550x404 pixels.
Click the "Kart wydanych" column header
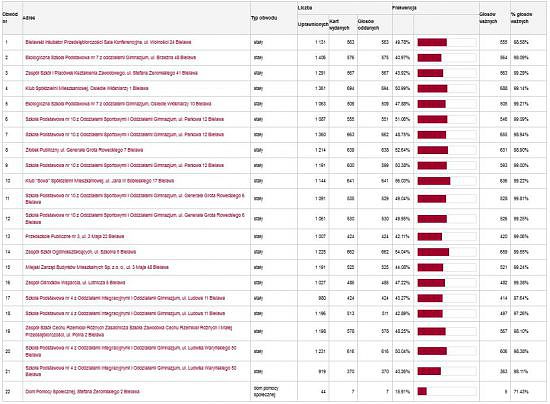[339, 25]
